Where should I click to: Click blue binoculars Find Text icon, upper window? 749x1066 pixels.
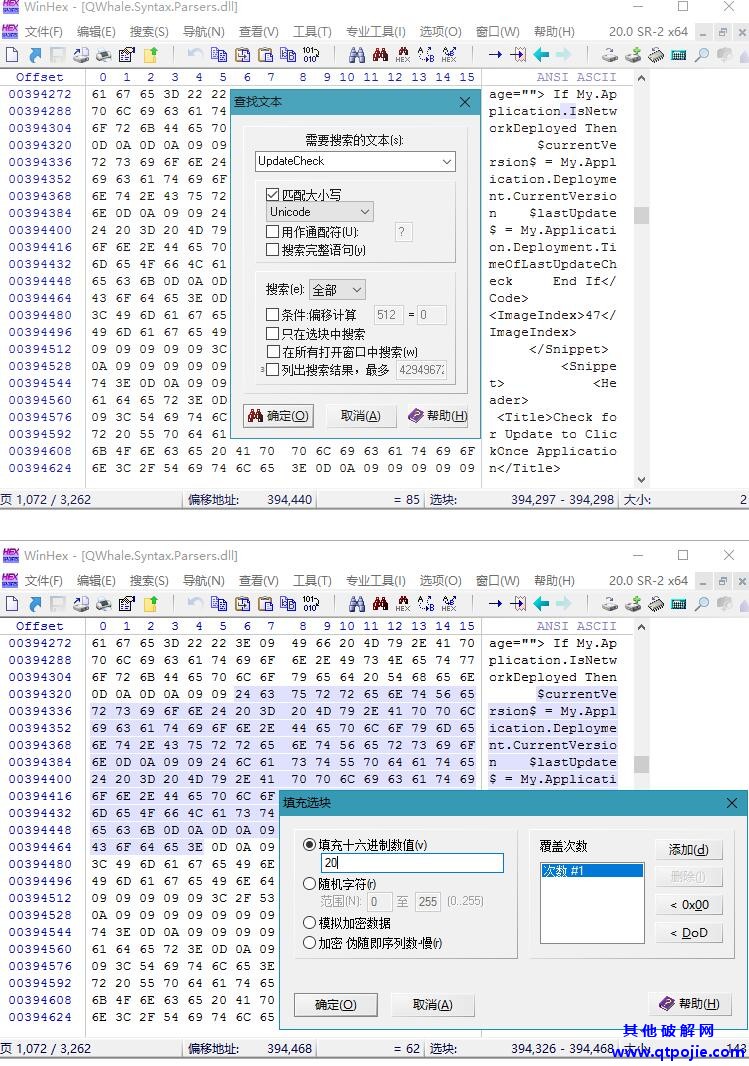[358, 54]
